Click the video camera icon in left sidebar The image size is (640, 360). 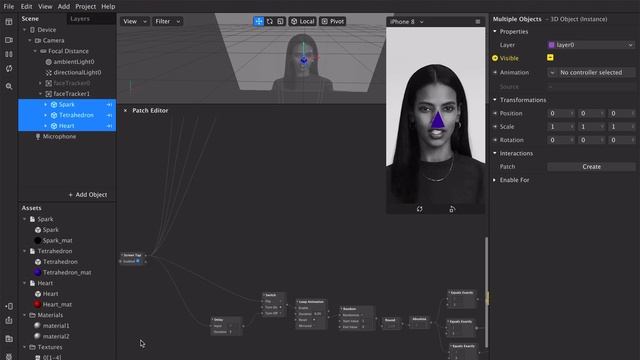point(9,40)
